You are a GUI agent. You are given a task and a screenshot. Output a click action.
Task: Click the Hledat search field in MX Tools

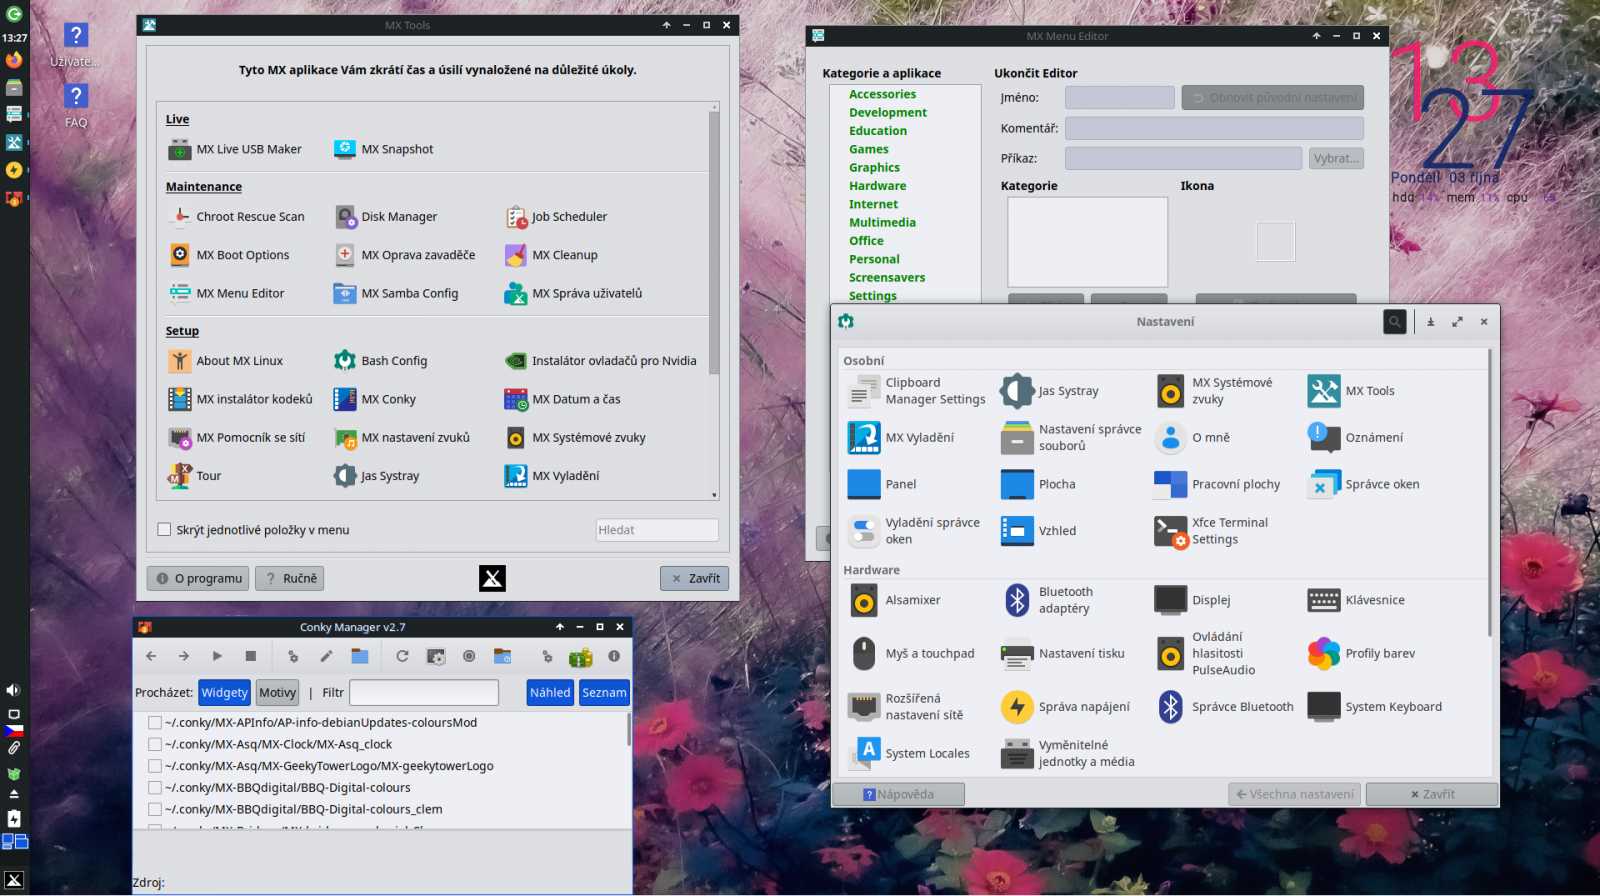657,530
